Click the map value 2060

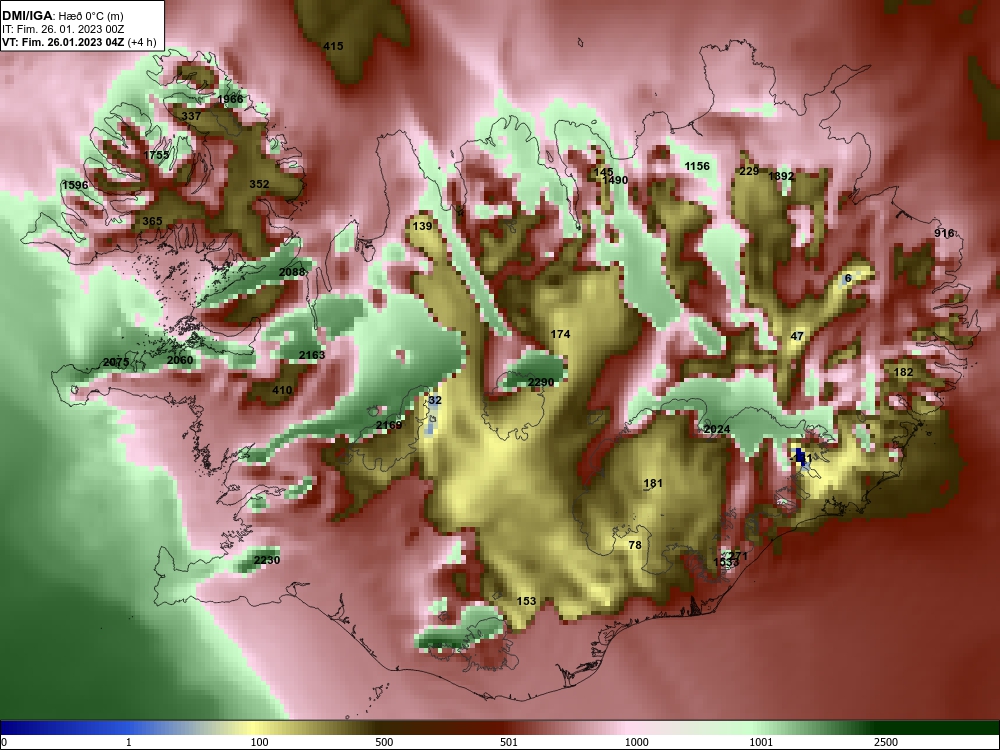click(x=180, y=360)
